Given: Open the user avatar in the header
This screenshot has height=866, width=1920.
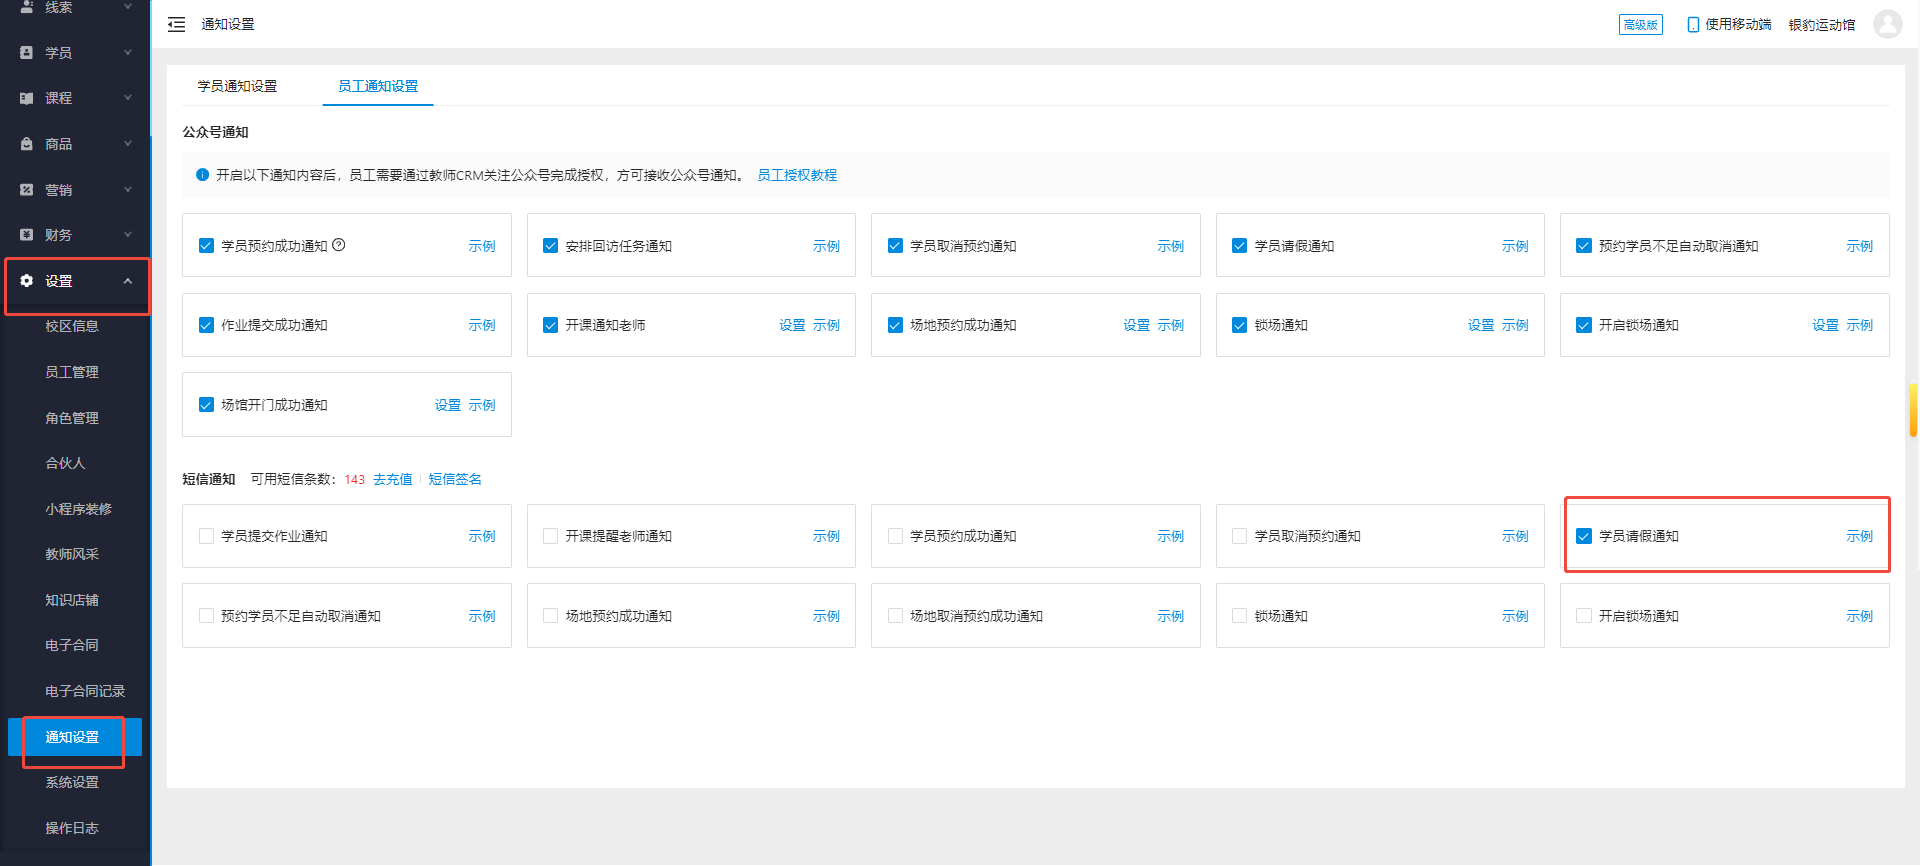Looking at the screenshot, I should [1887, 24].
